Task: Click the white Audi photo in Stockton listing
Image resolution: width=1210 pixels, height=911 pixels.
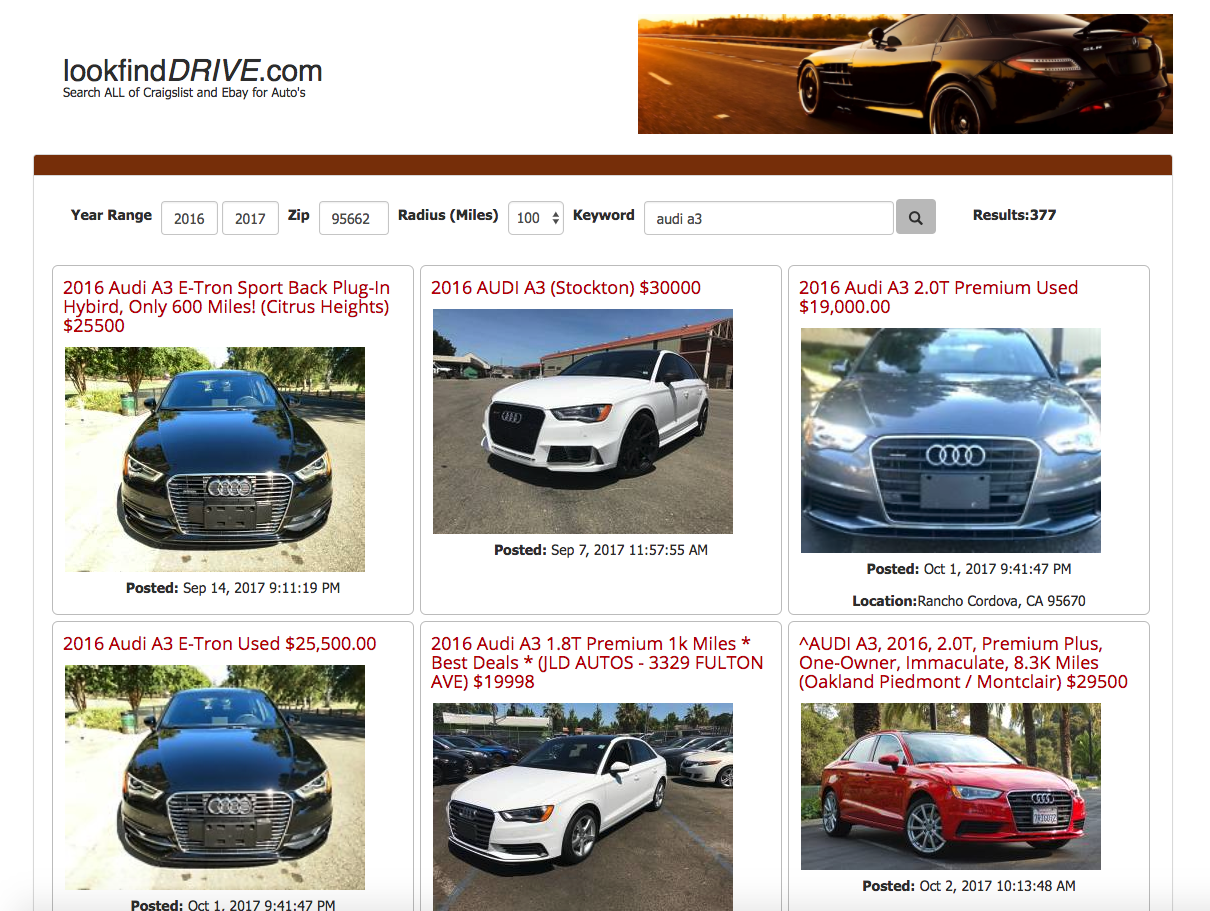Action: [x=582, y=421]
